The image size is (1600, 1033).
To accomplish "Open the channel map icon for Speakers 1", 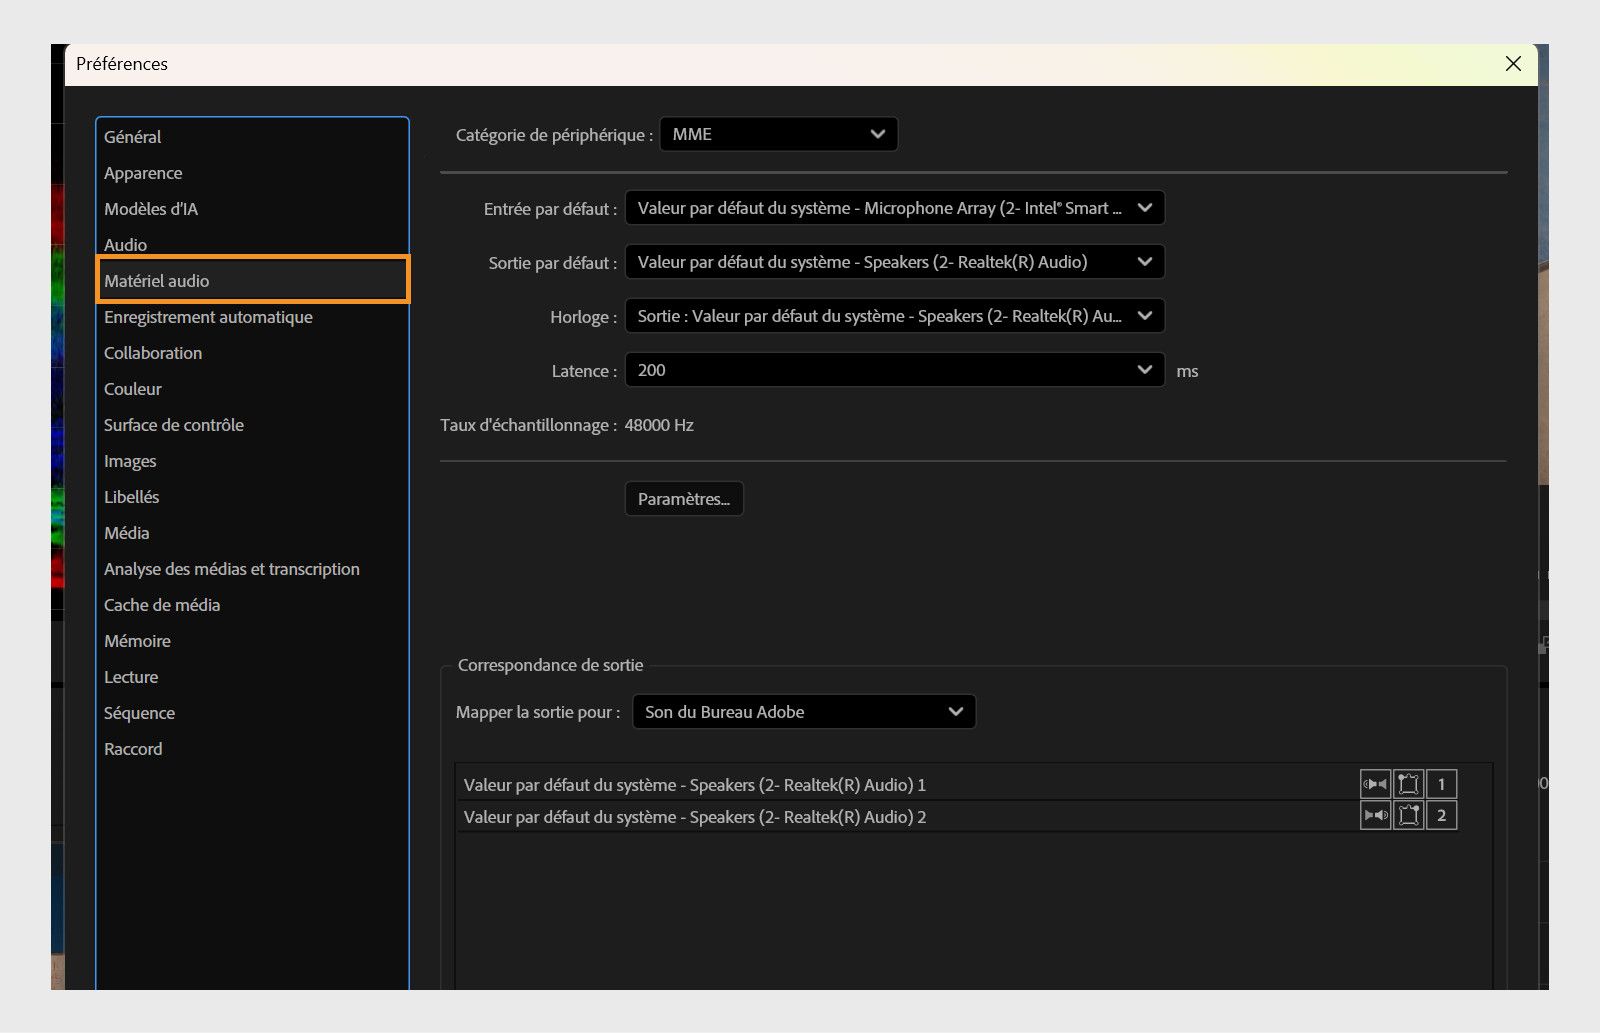I will [1408, 784].
